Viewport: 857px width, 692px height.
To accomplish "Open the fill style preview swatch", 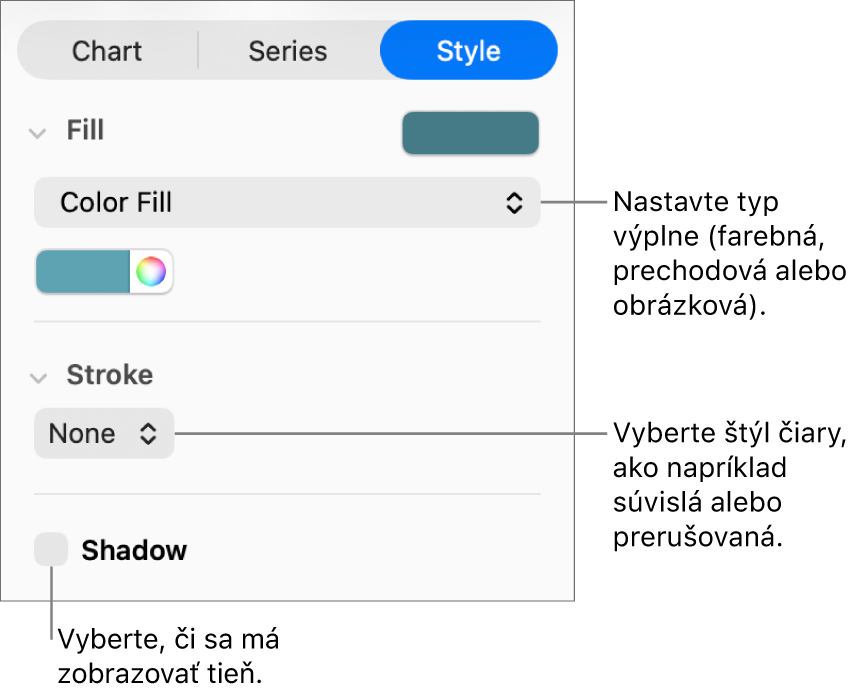I will pyautogui.click(x=470, y=133).
